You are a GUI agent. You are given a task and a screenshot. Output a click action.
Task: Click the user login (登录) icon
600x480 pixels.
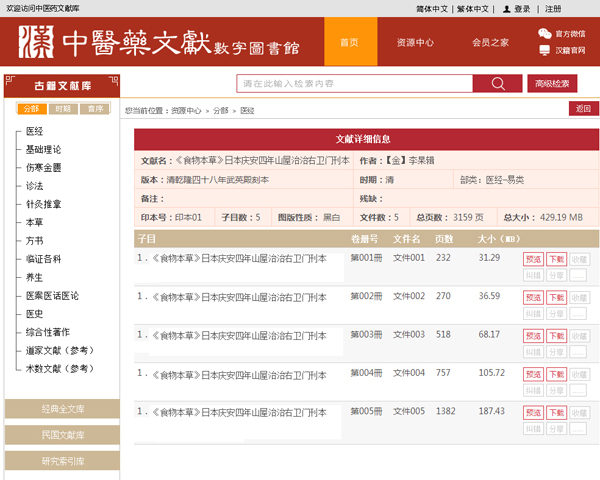[x=507, y=9]
